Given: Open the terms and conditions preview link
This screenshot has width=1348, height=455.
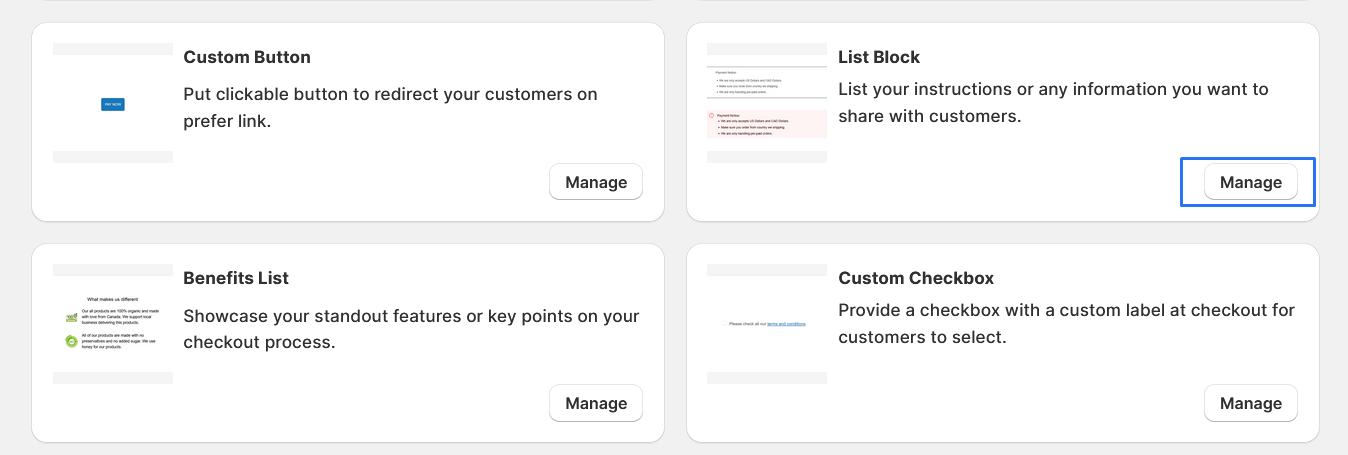Looking at the screenshot, I should [786, 324].
